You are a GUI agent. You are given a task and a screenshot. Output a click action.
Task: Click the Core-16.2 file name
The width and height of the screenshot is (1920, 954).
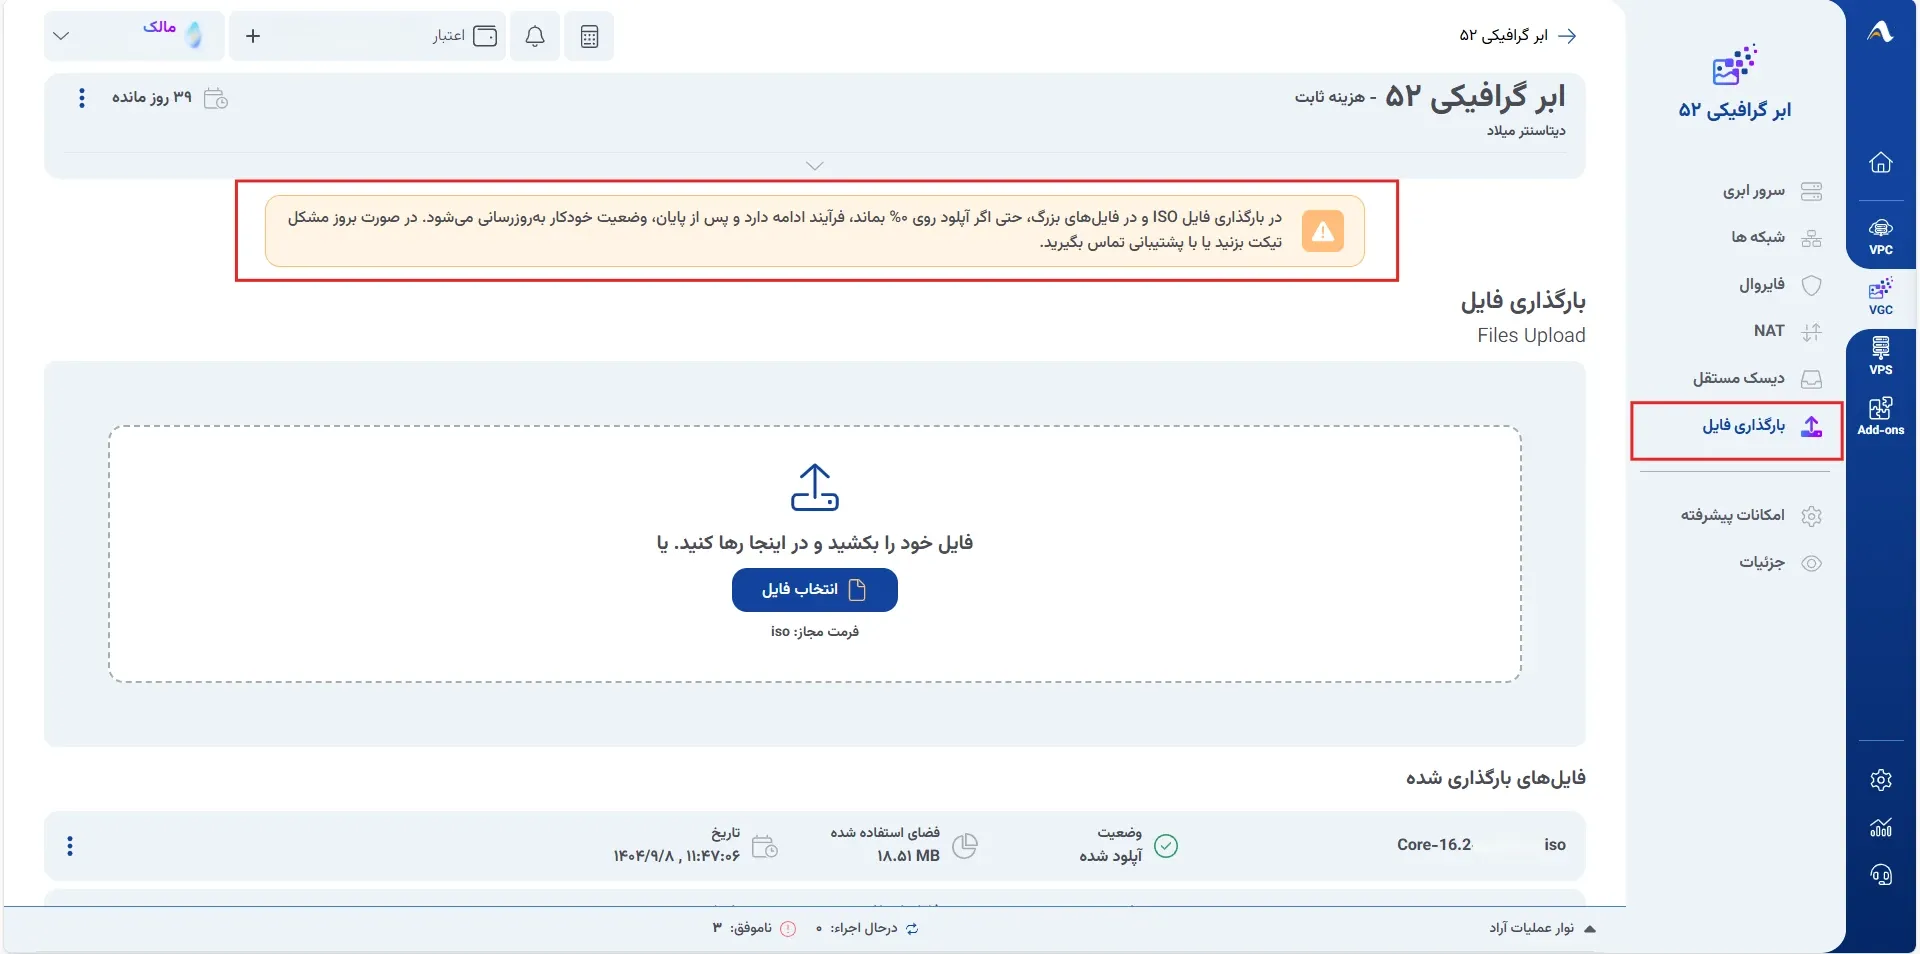click(x=1434, y=845)
